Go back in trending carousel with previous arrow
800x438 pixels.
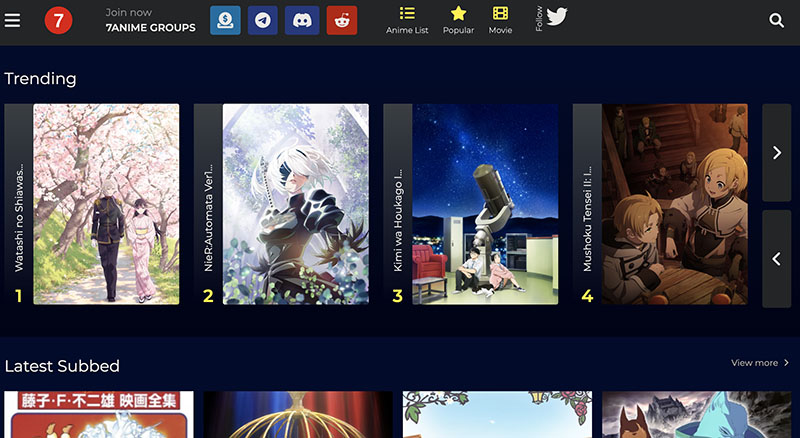click(x=777, y=259)
